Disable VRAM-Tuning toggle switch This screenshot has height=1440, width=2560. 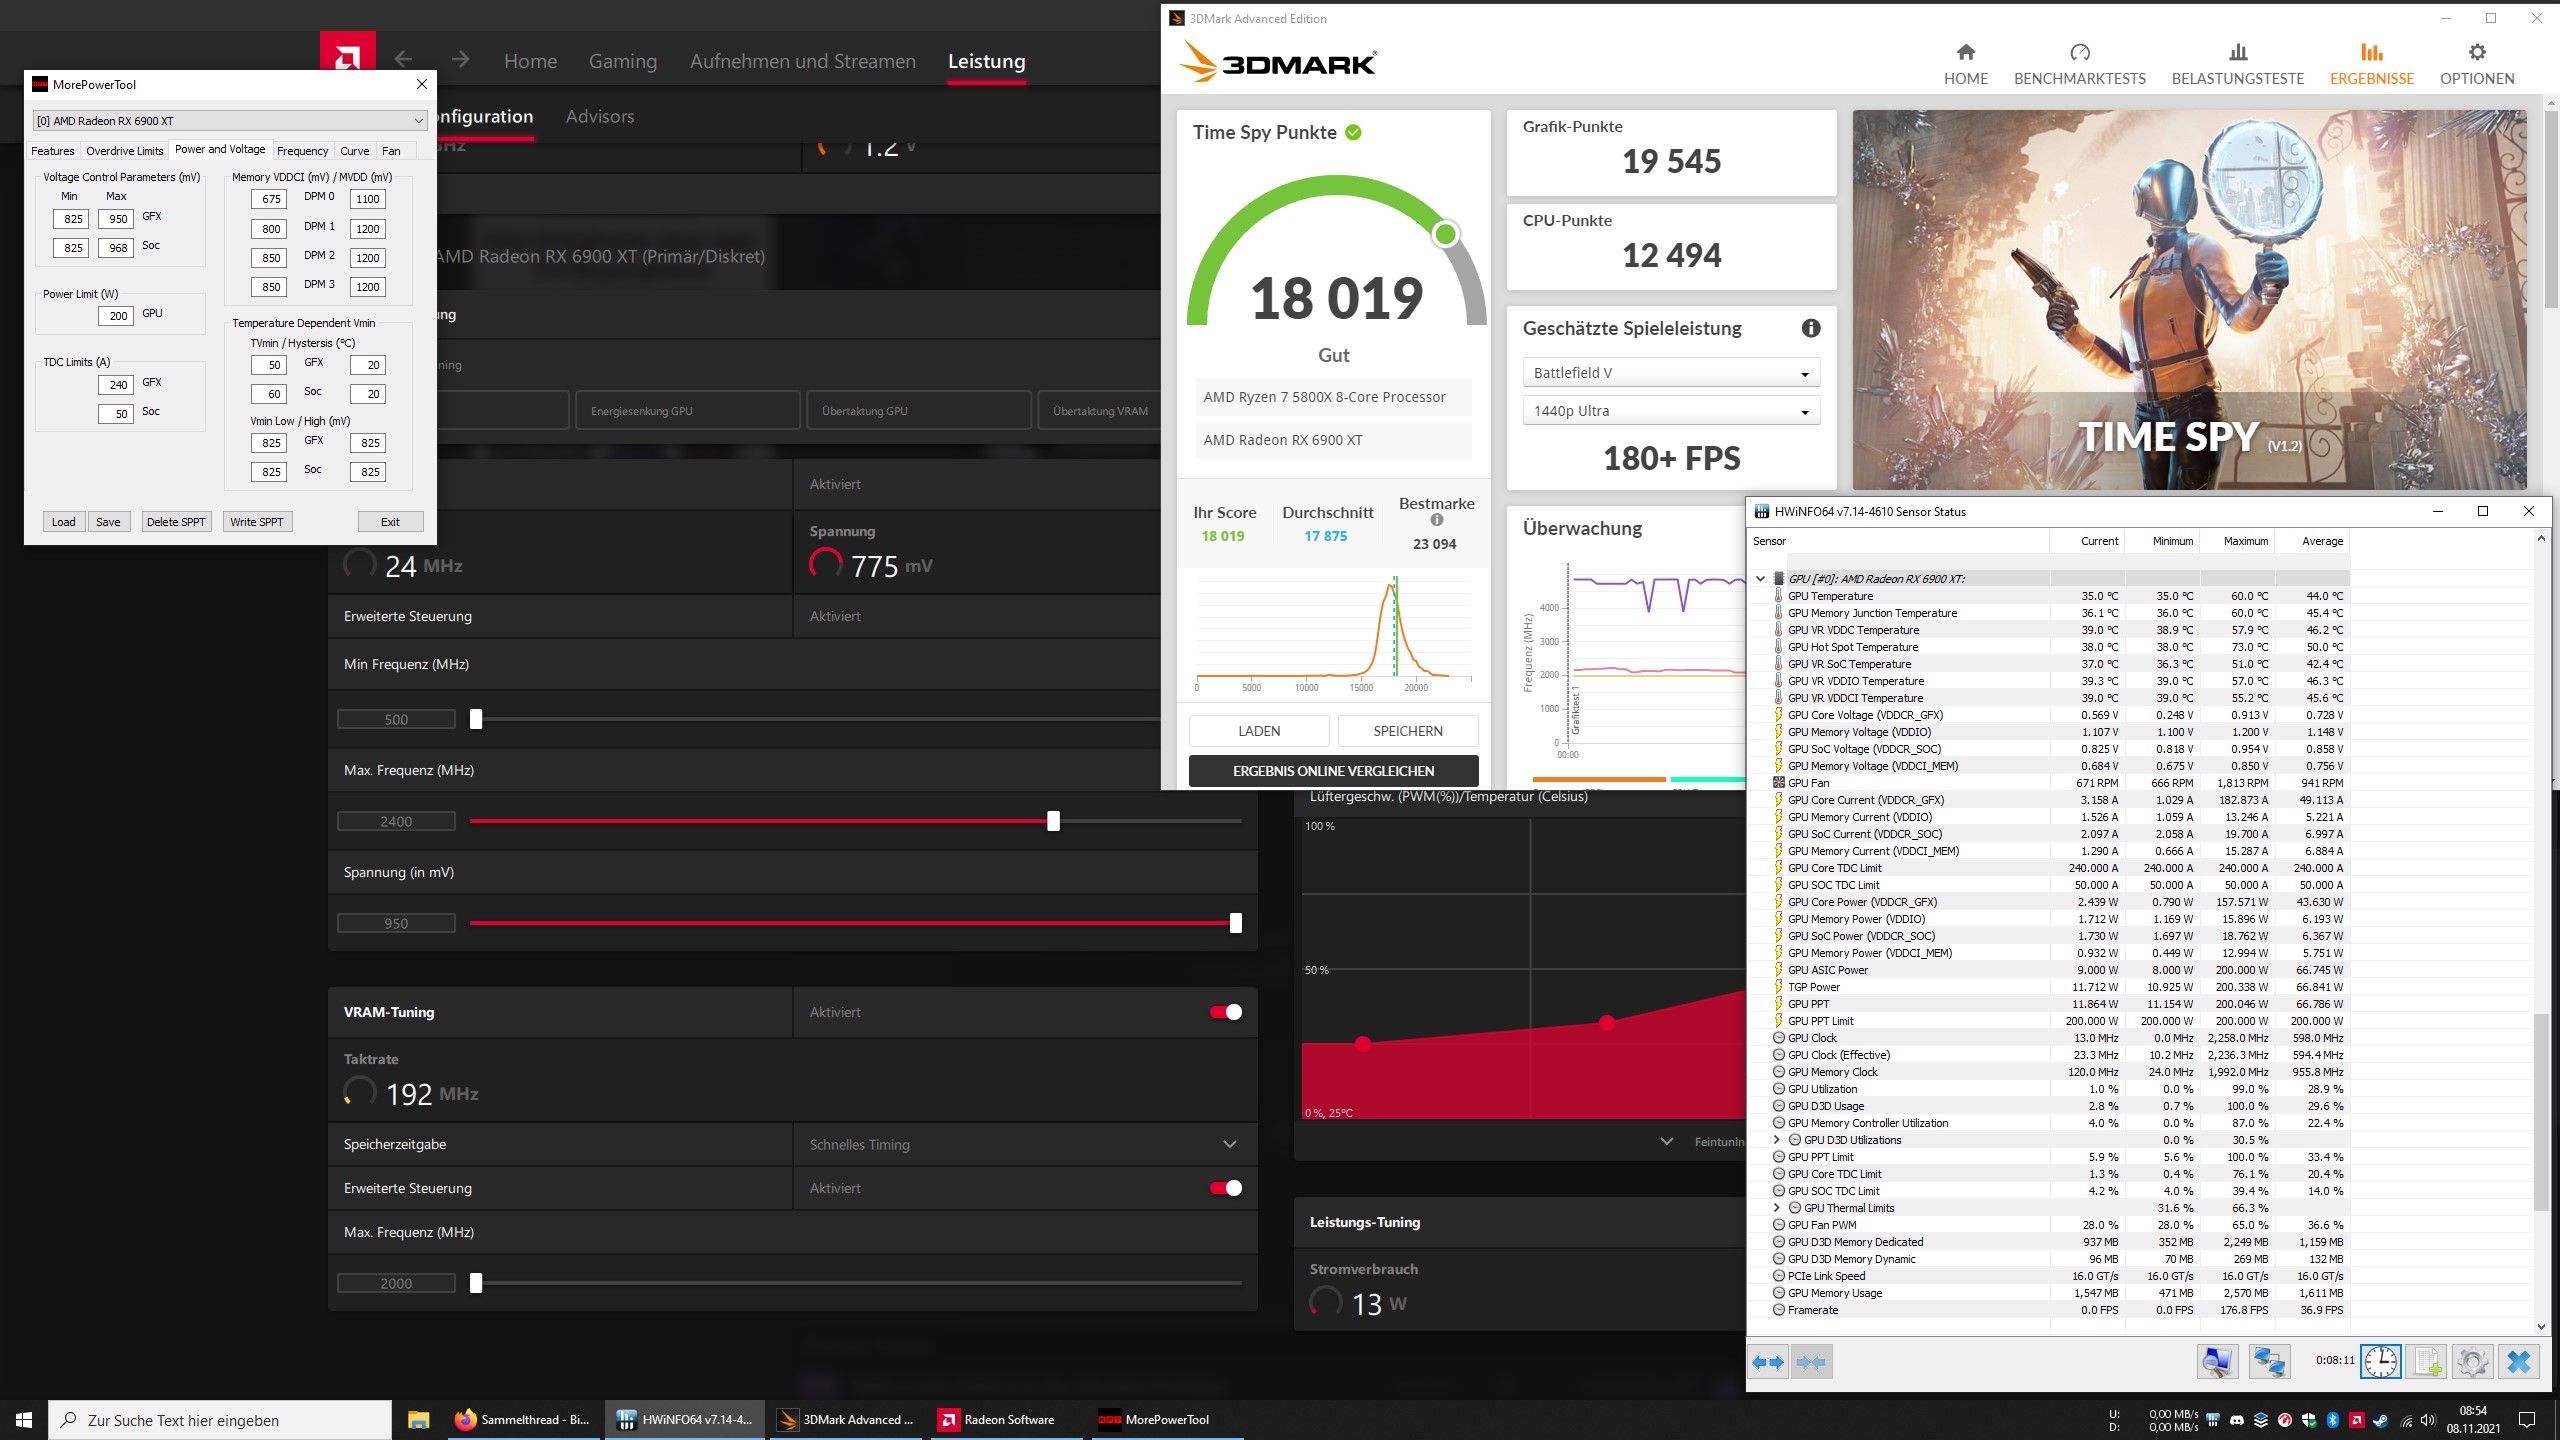click(1226, 1012)
